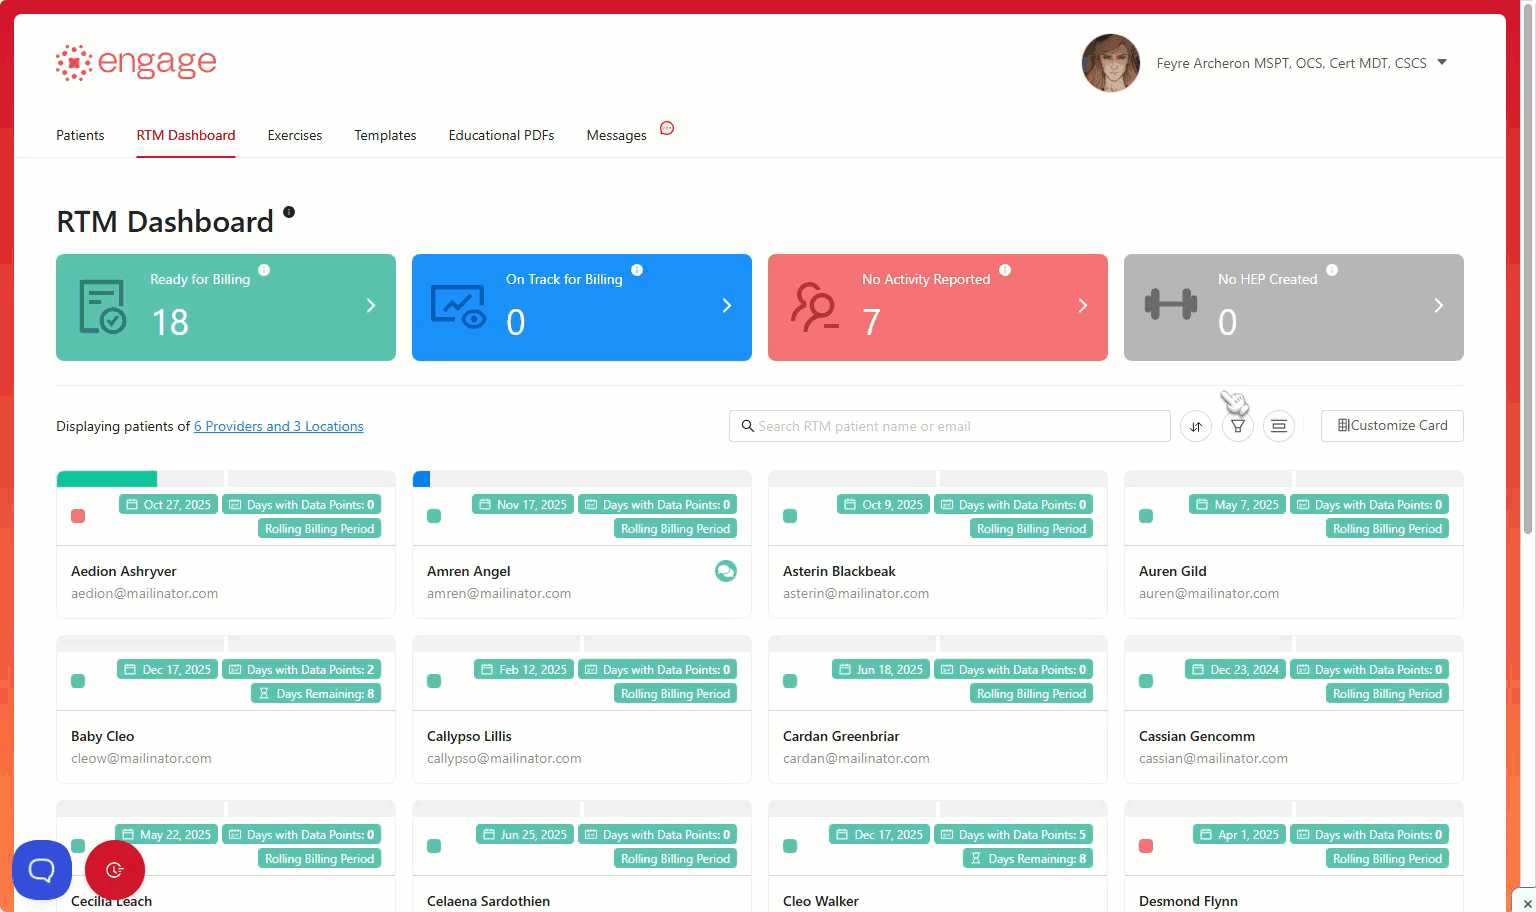This screenshot has width=1536, height=912.
Task: Open Celaena Sardothien patient card
Action: pyautogui.click(x=582, y=856)
